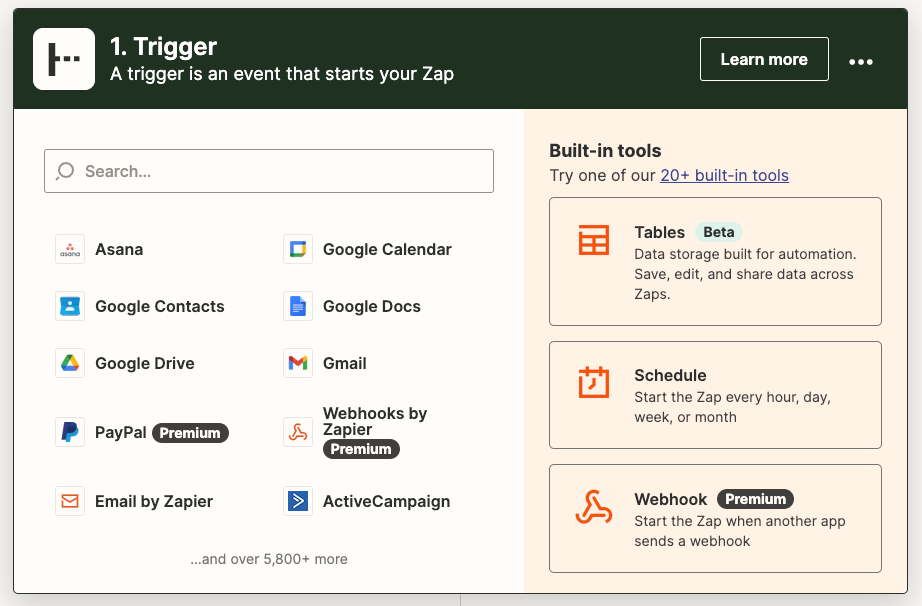The width and height of the screenshot is (922, 606).
Task: Click the '...and over 5,800+ more' text
Action: 269,559
